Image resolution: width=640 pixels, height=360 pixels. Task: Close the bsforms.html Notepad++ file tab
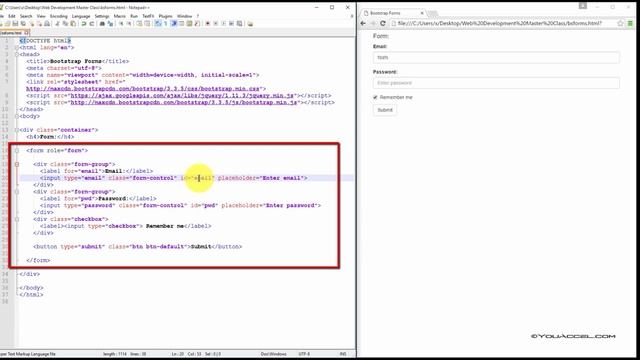tap(27, 33)
